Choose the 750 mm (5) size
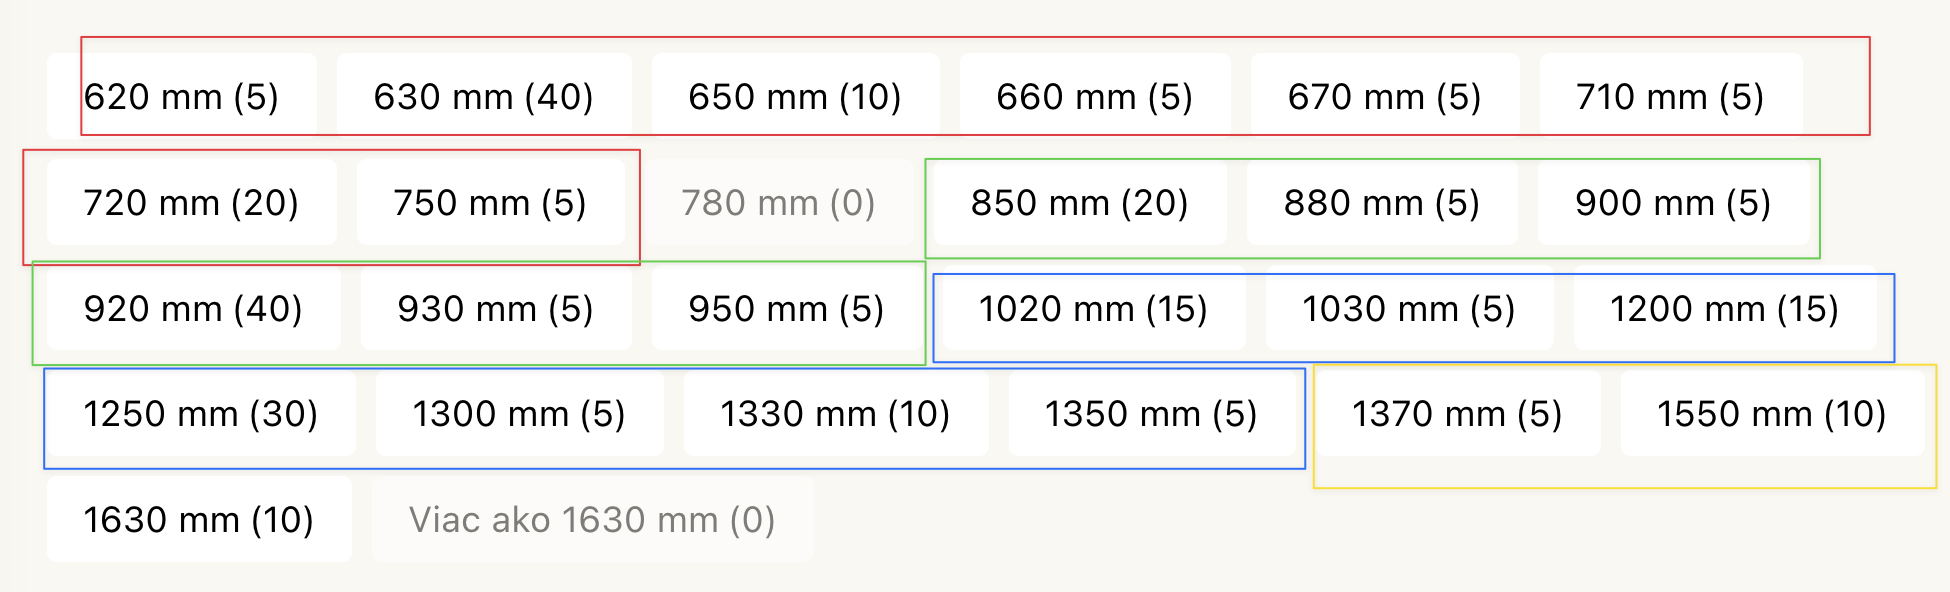 tap(490, 203)
